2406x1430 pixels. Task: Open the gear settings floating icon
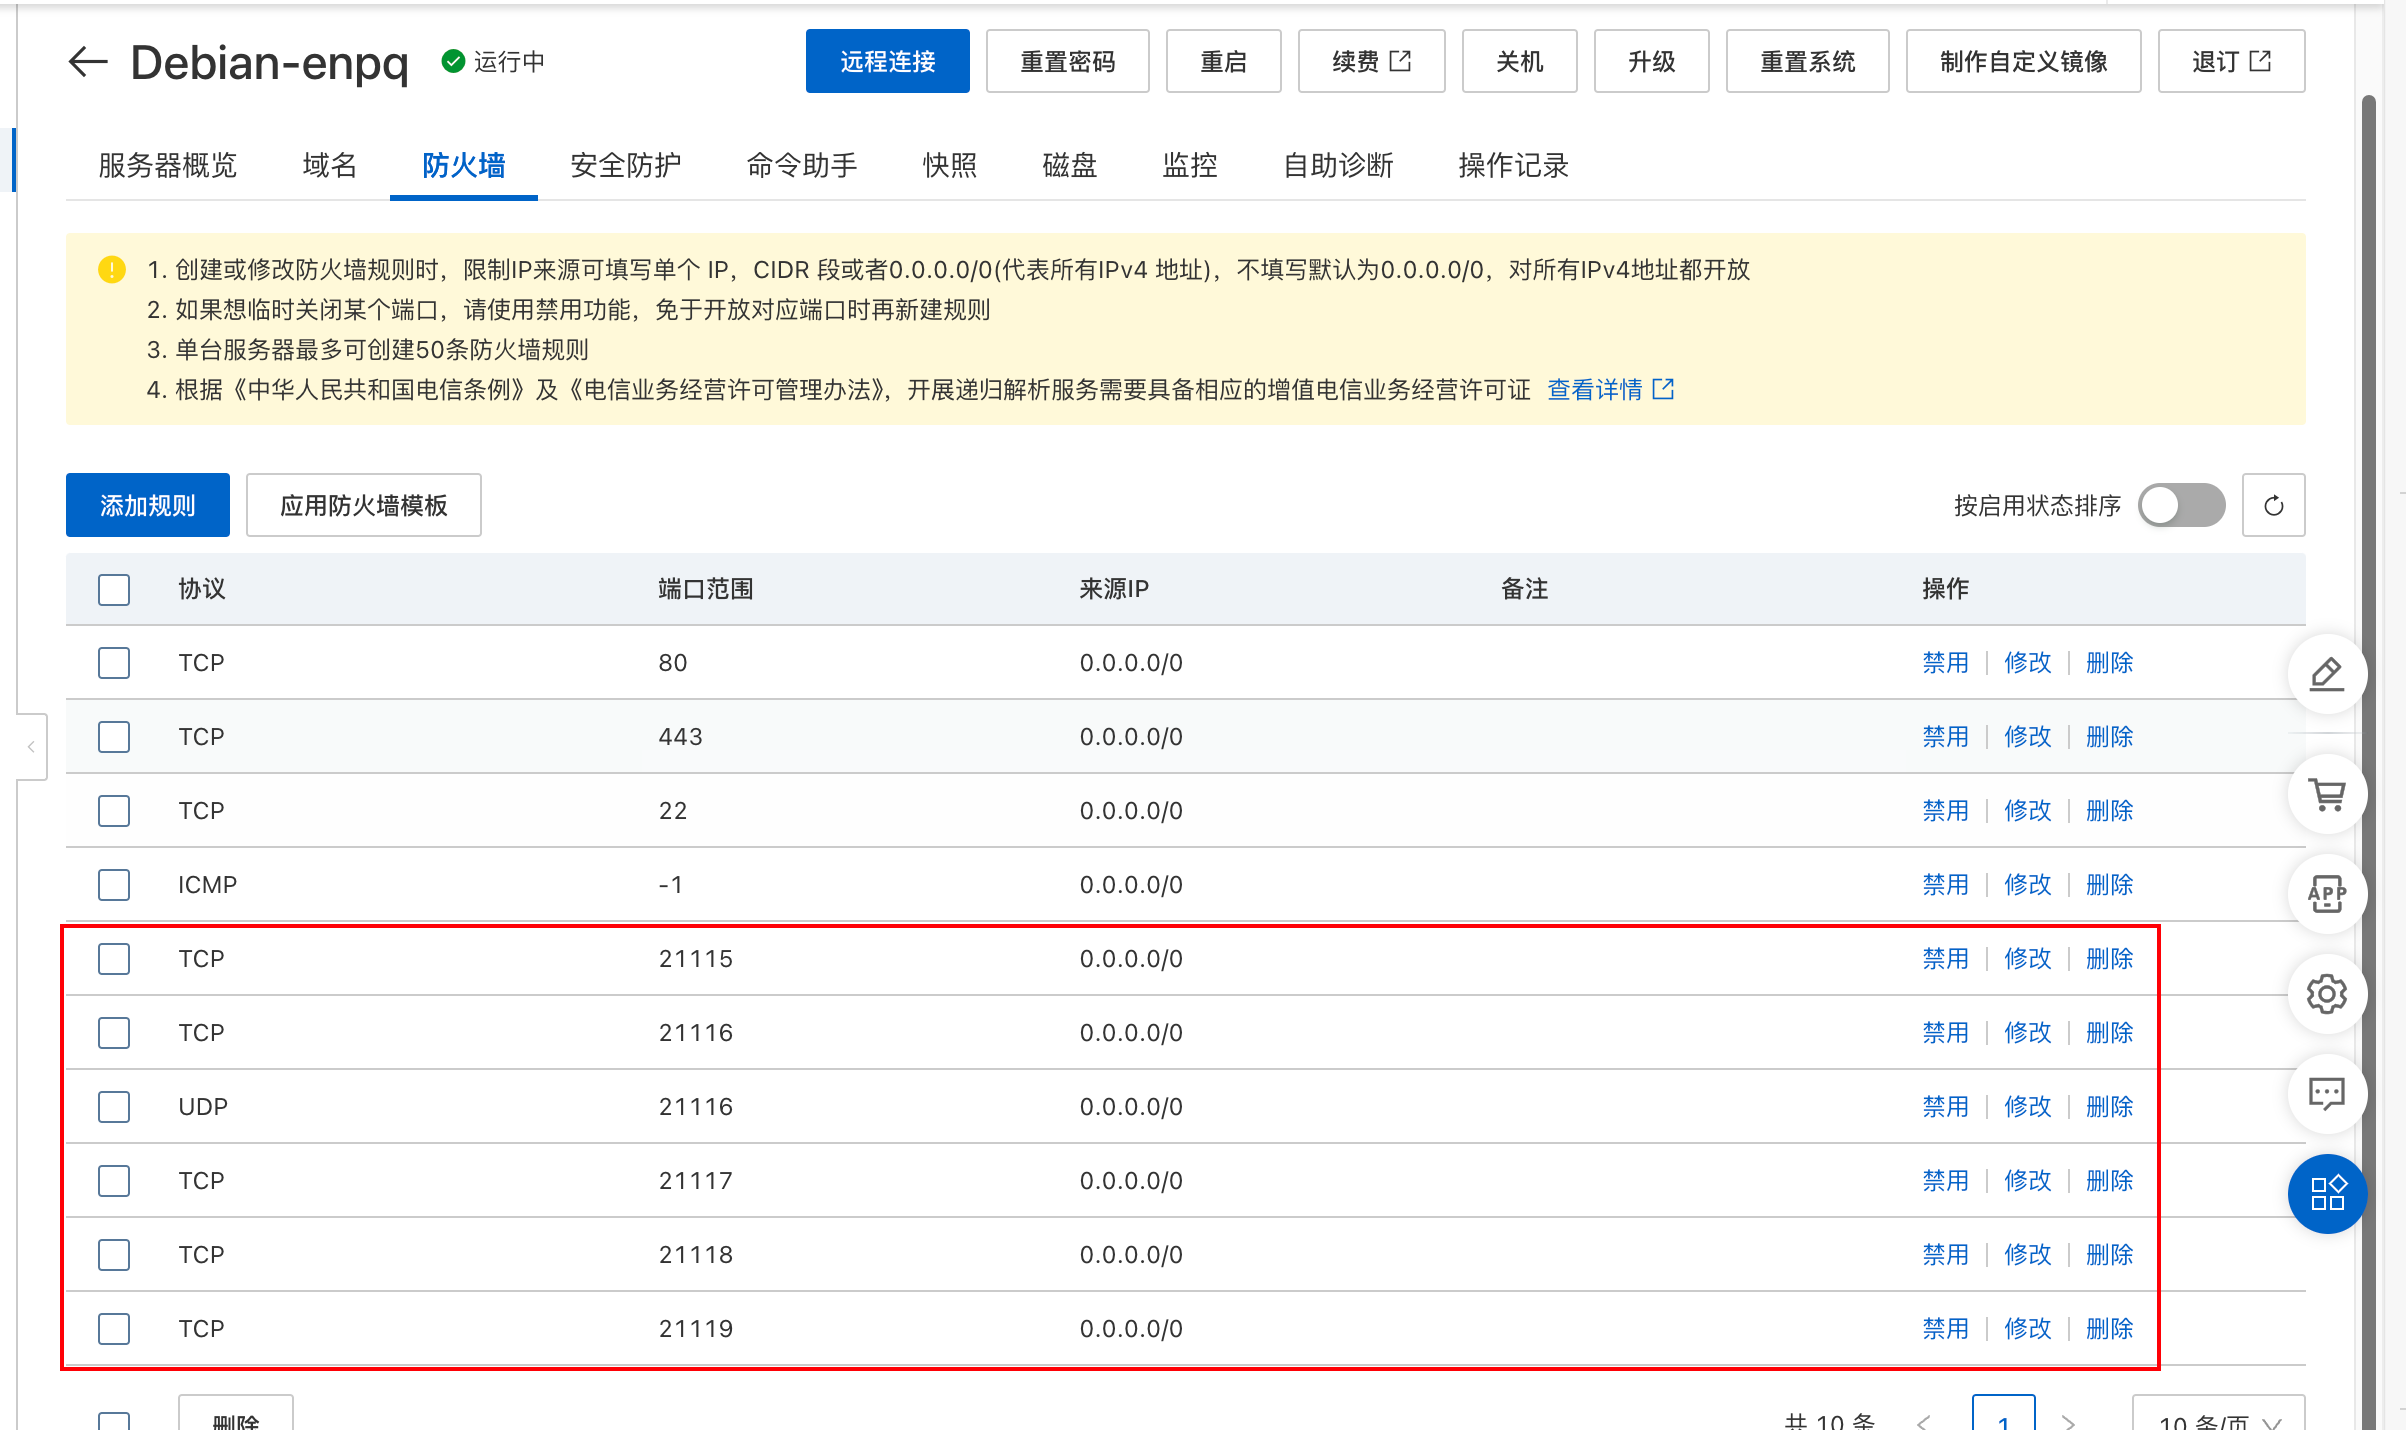pos(2327,994)
